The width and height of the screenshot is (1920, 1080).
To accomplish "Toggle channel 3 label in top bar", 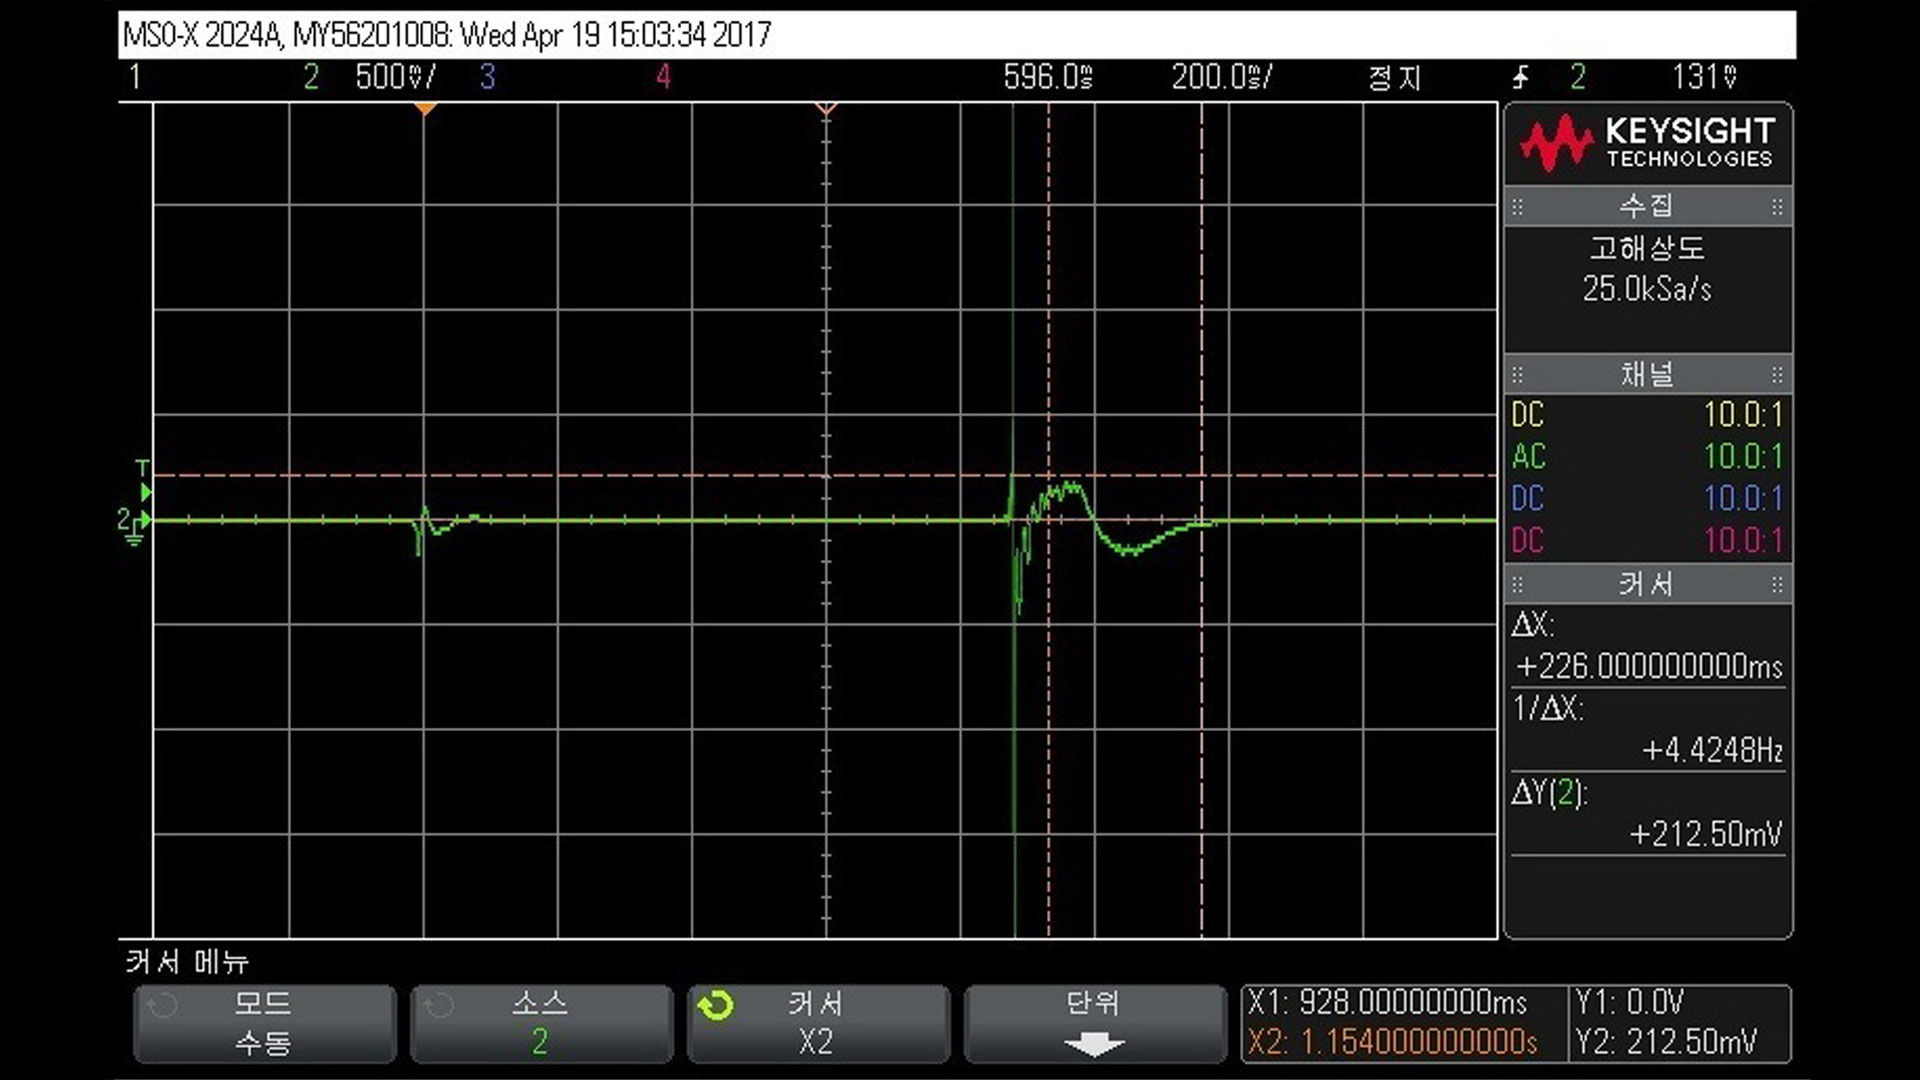I will tap(487, 77).
